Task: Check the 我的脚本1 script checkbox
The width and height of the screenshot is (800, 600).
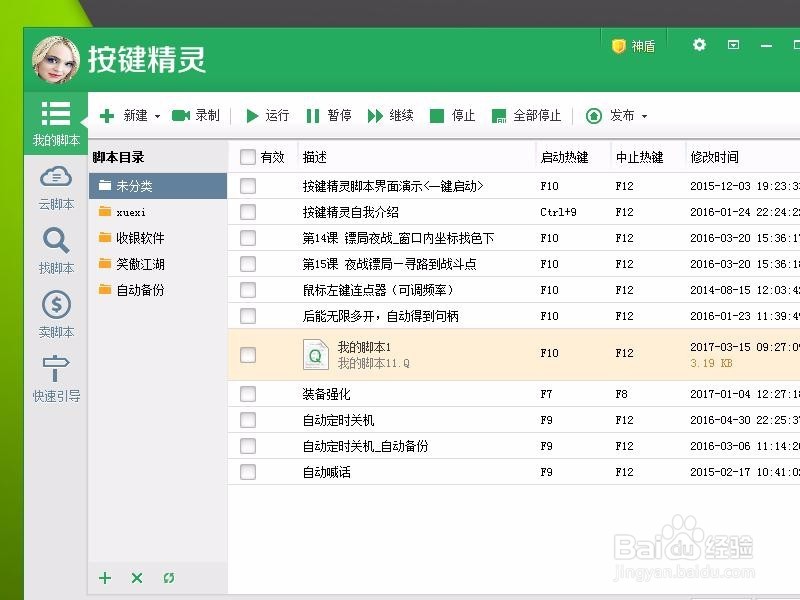Action: [x=247, y=355]
